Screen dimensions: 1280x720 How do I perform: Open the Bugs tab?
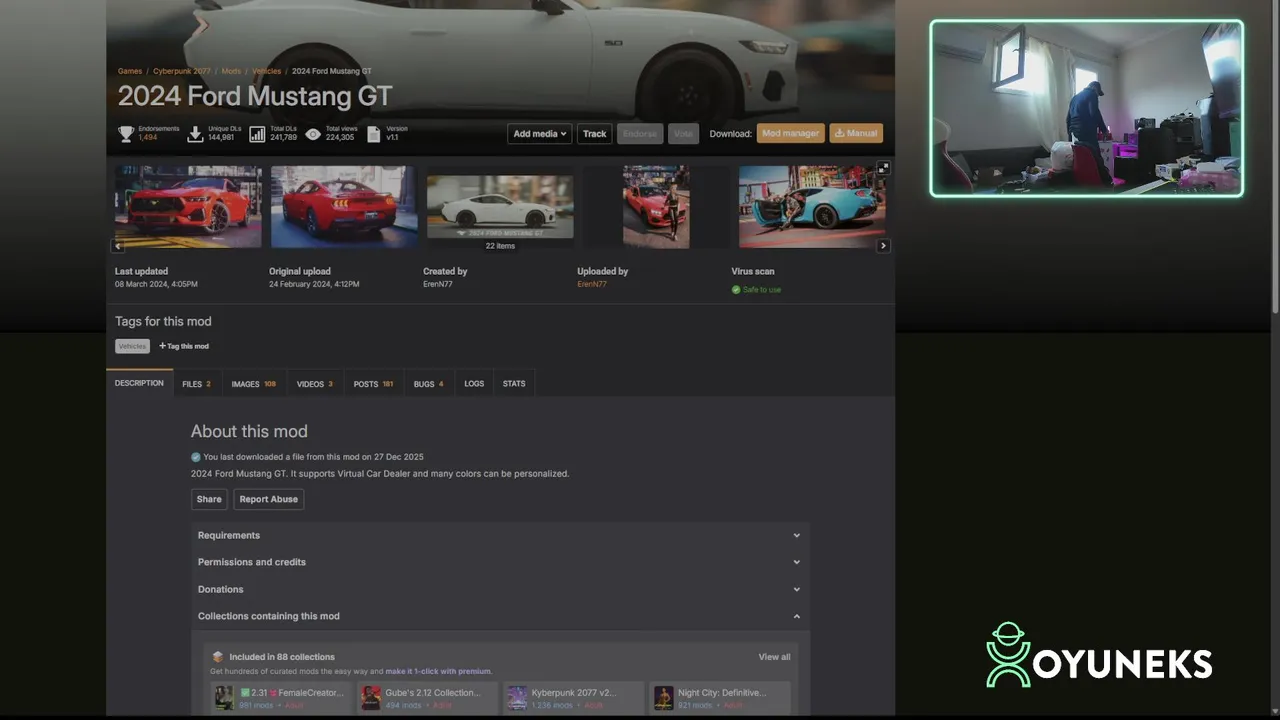[428, 384]
